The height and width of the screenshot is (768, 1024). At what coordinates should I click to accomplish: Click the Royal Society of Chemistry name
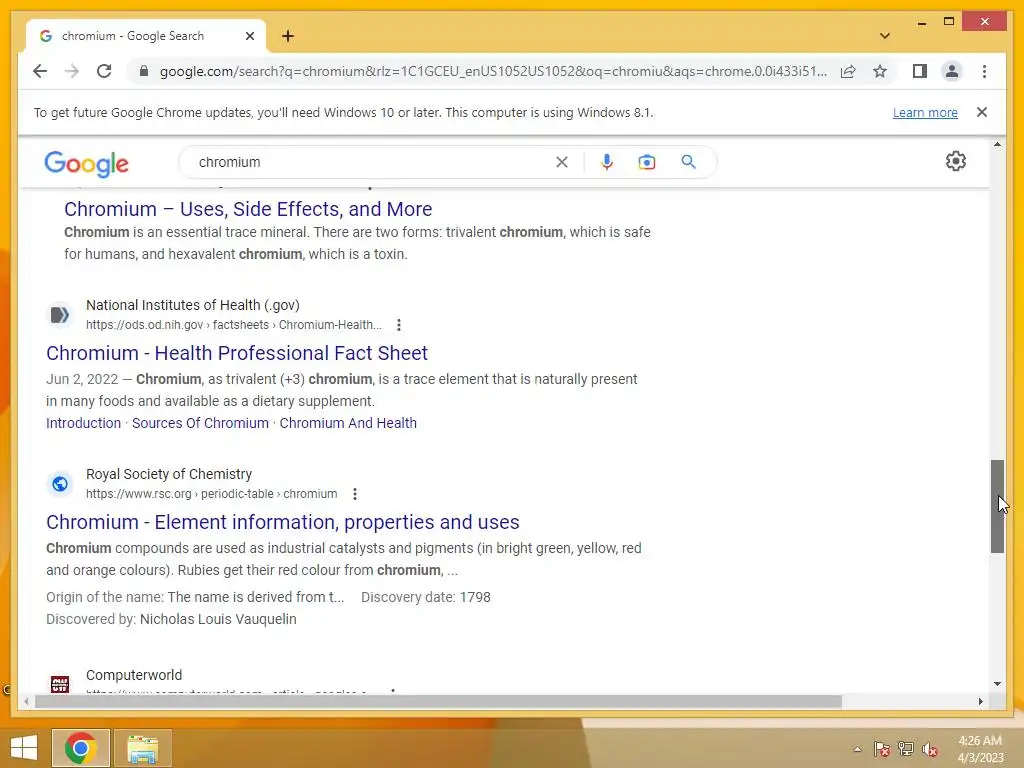coord(169,474)
